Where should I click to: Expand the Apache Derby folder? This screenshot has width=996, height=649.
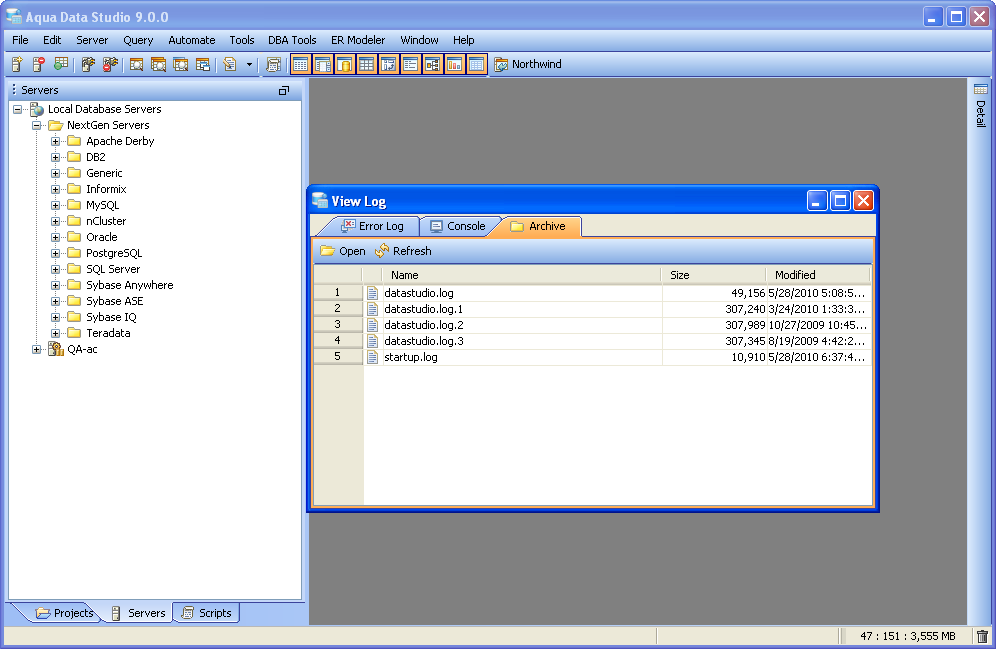(56, 141)
